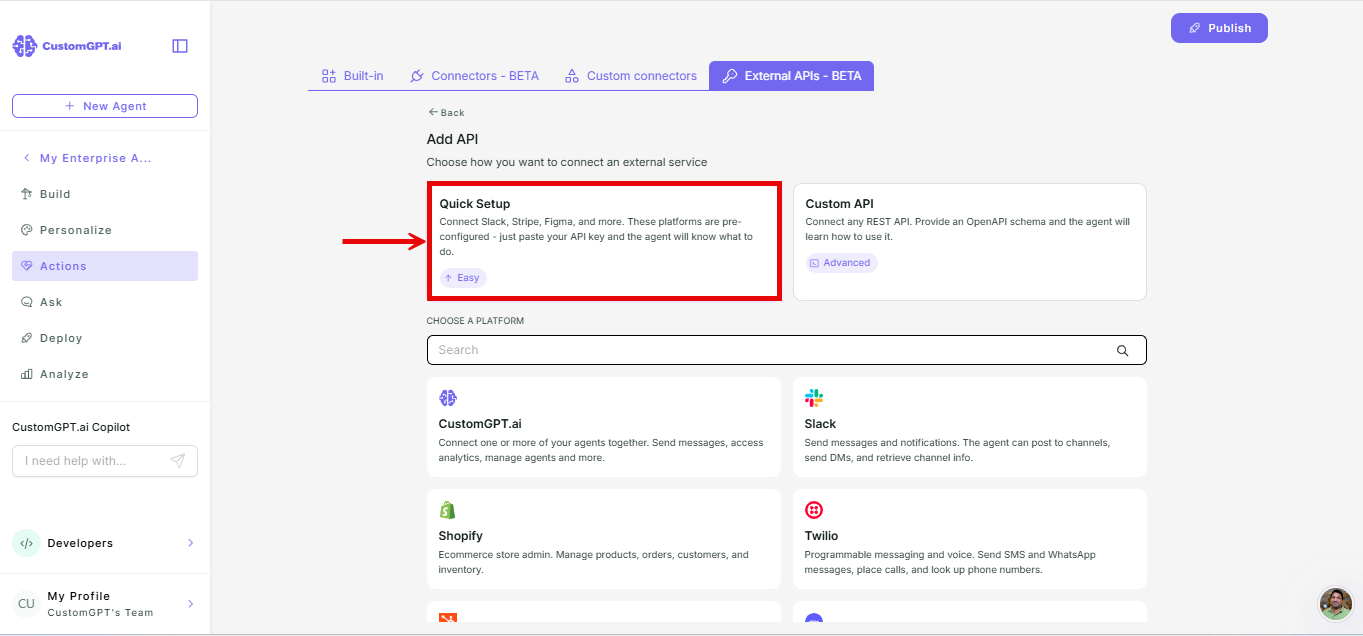The image size is (1363, 636).
Task: Click the Slack logo icon
Action: pos(814,398)
